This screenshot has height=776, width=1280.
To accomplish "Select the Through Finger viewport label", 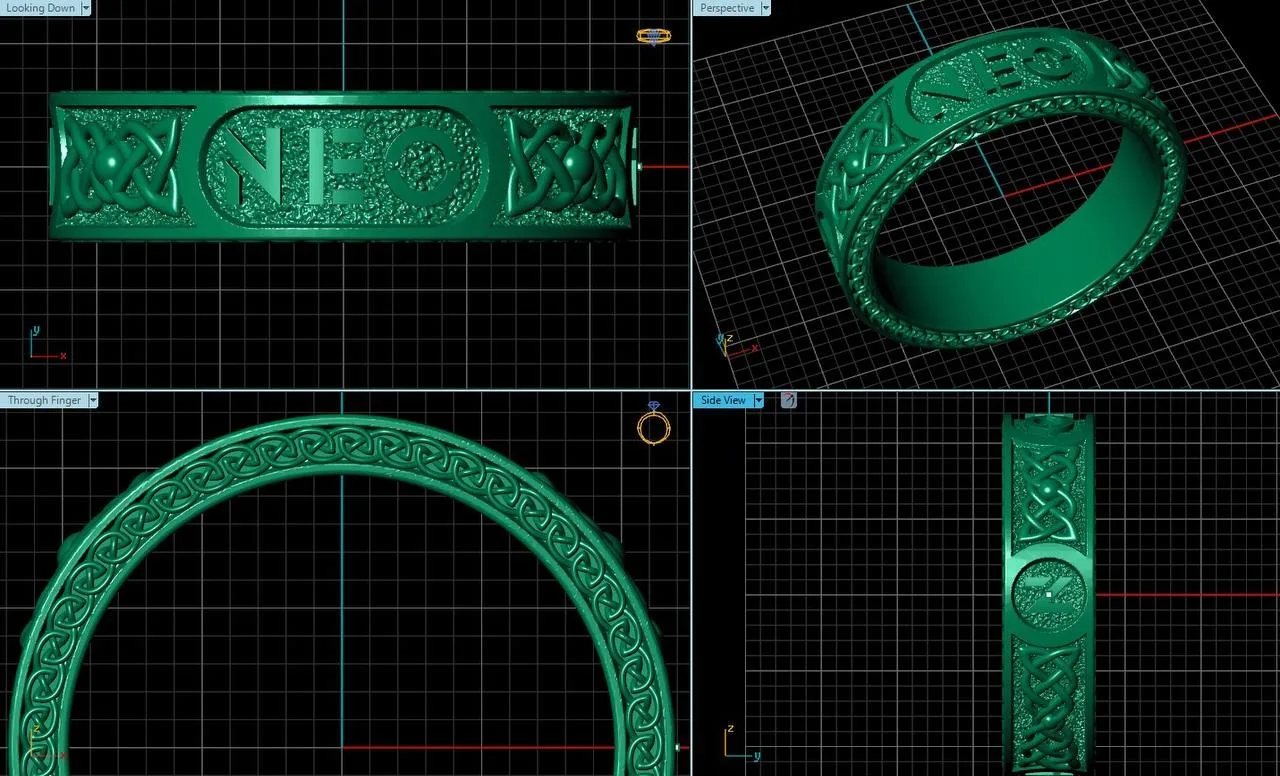I will pos(44,400).
